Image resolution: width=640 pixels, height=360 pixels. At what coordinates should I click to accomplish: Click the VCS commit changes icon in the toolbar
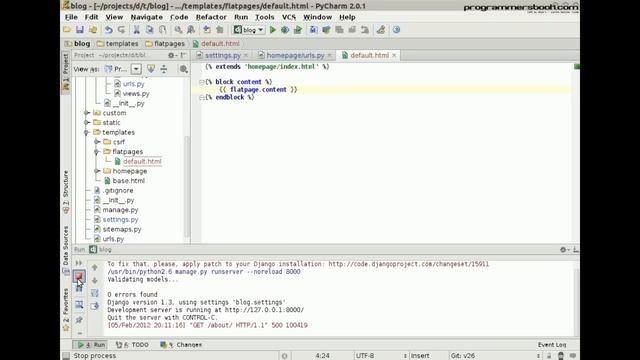(326, 30)
